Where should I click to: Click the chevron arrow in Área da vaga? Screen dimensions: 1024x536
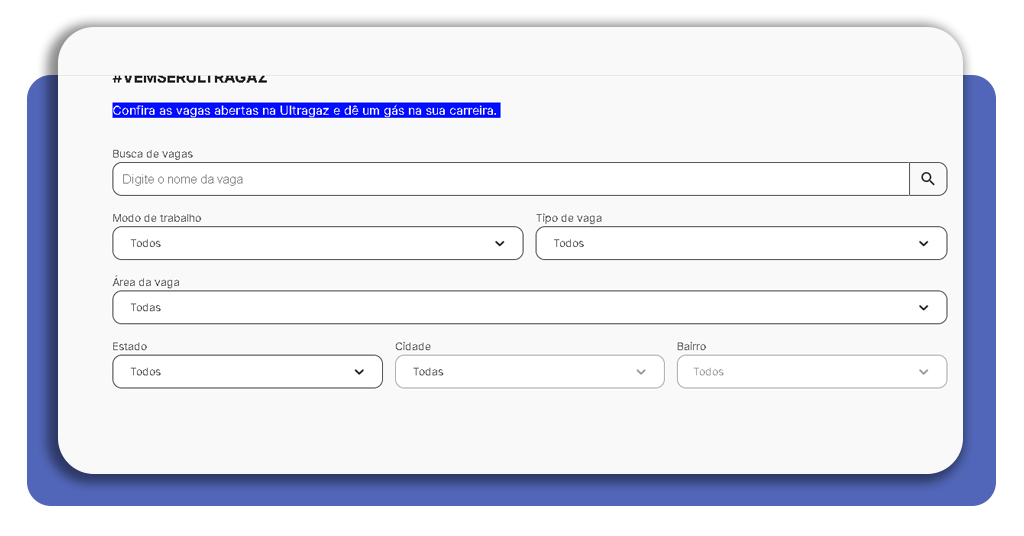[923, 307]
